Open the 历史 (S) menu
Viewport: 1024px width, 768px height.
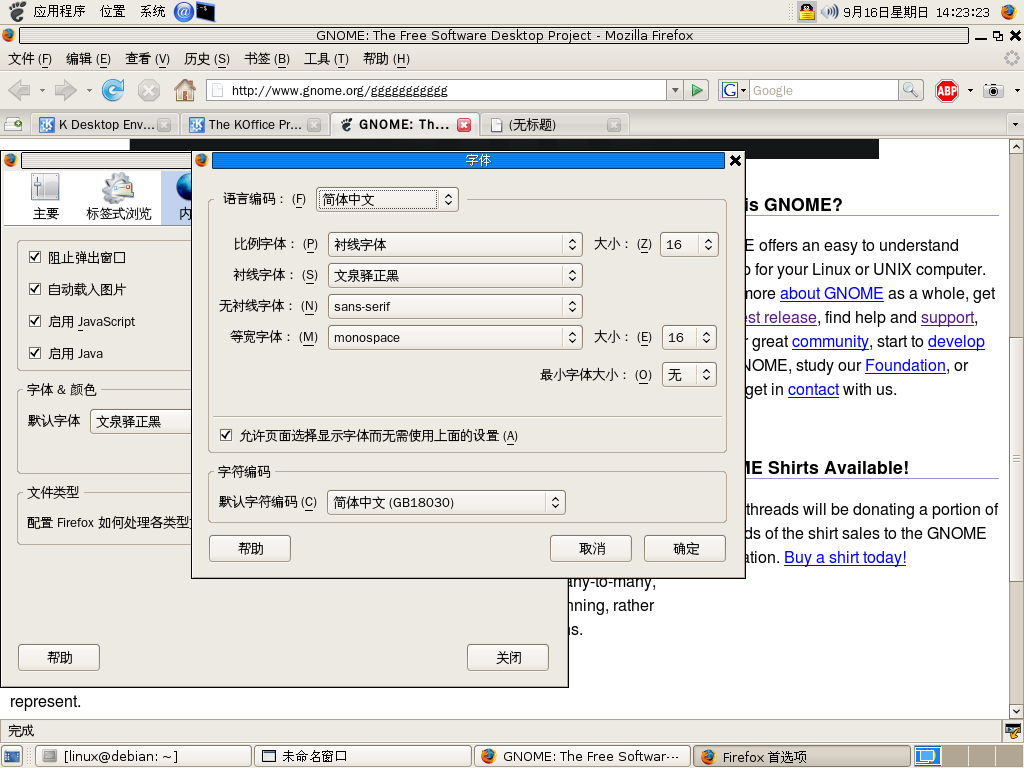coord(206,59)
